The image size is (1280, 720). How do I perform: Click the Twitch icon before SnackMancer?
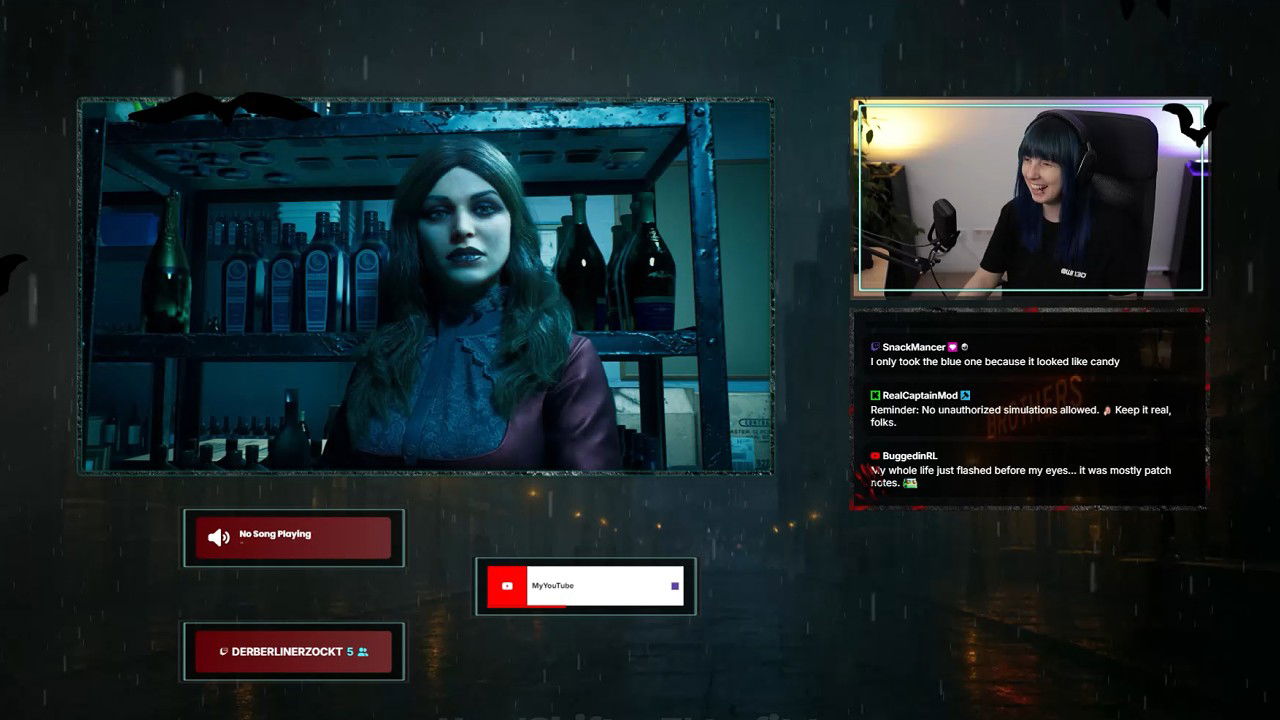tap(876, 347)
